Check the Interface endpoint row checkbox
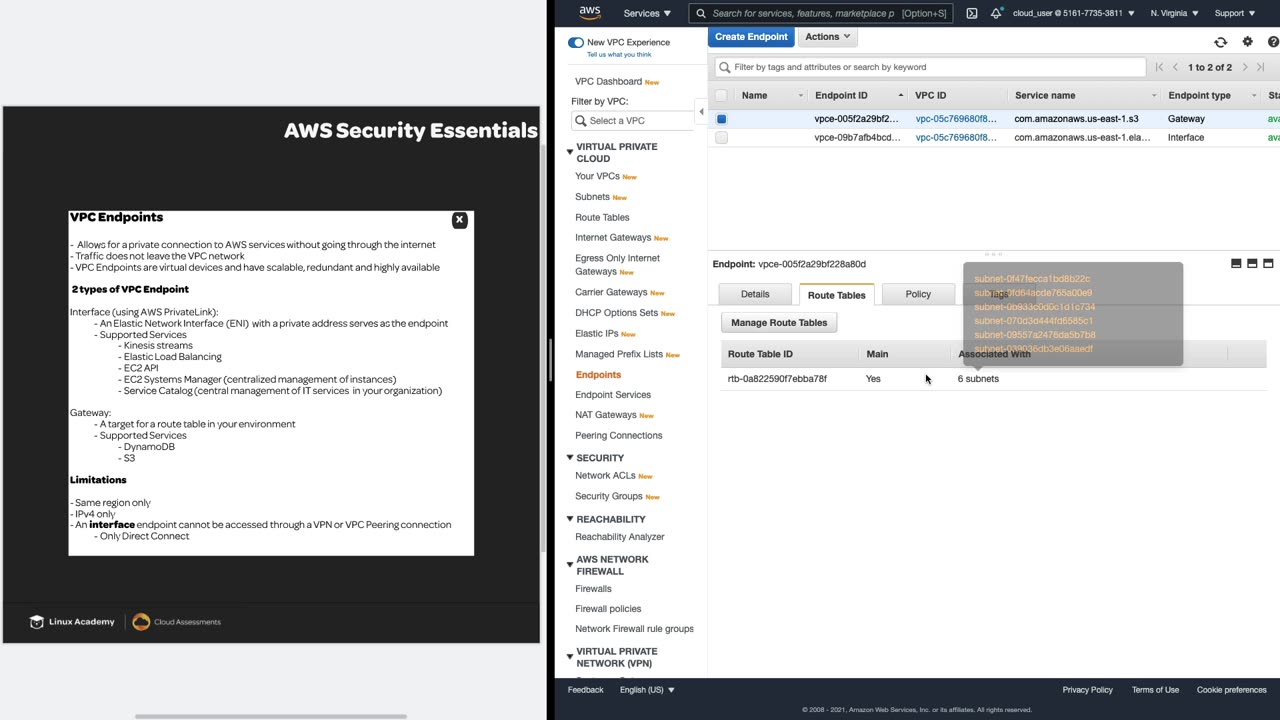Viewport: 1280px width, 720px height. [x=721, y=138]
